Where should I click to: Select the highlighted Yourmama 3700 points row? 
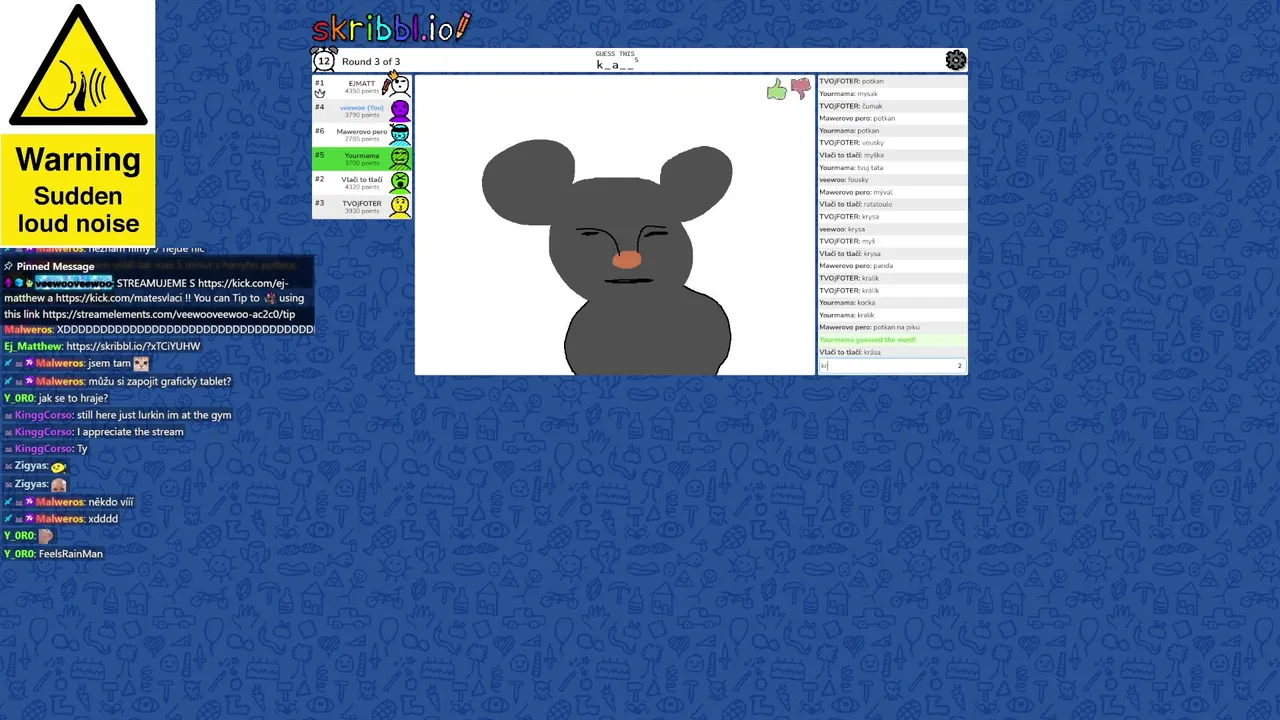[x=362, y=159]
